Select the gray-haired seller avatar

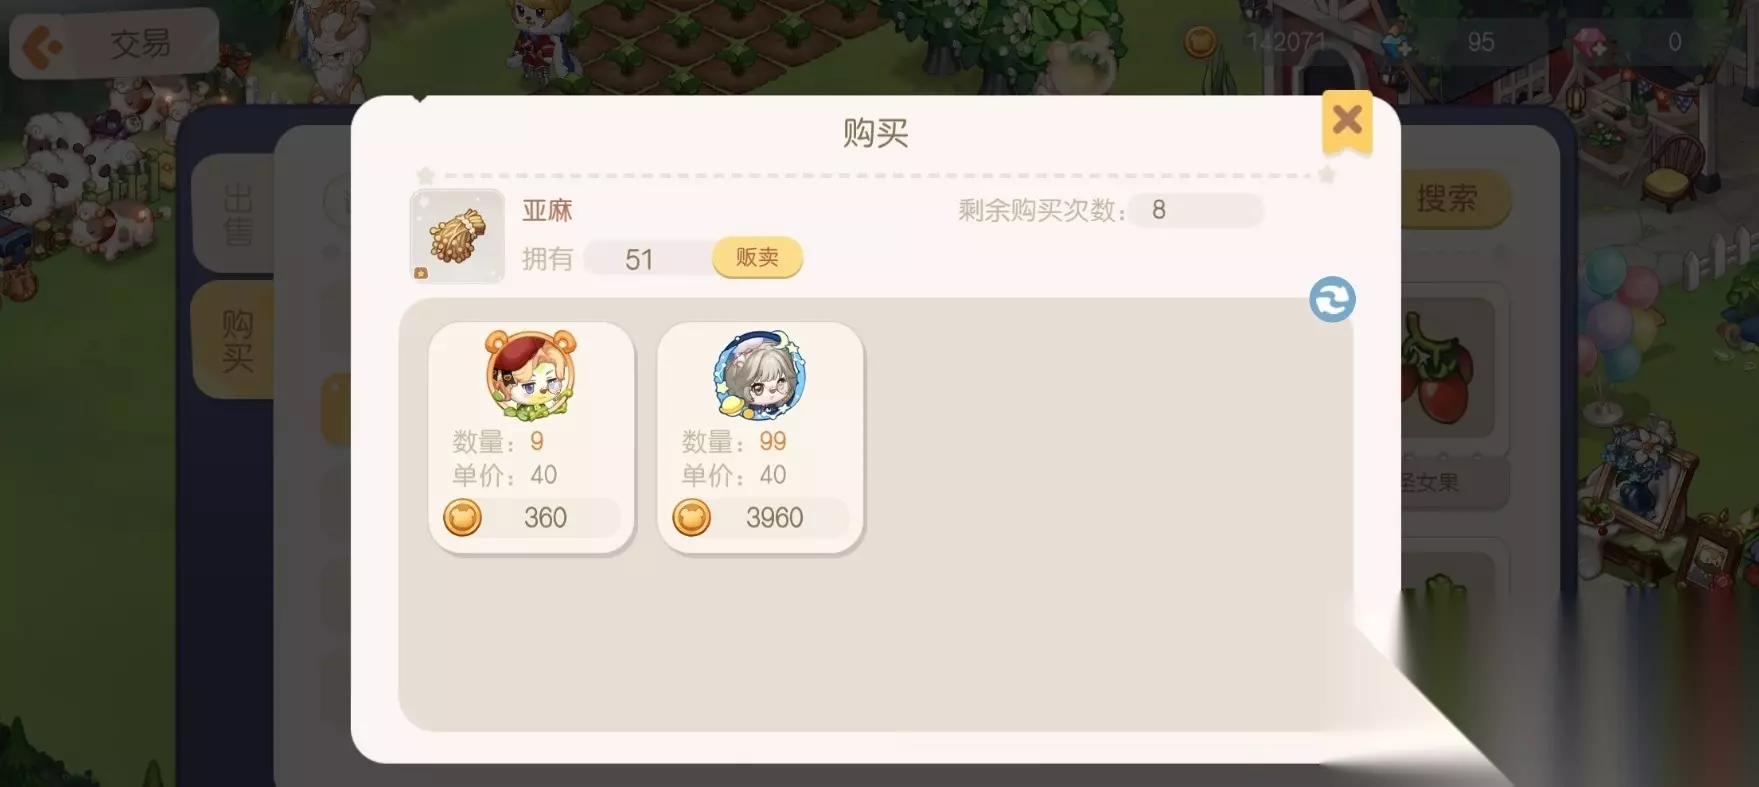click(x=760, y=375)
